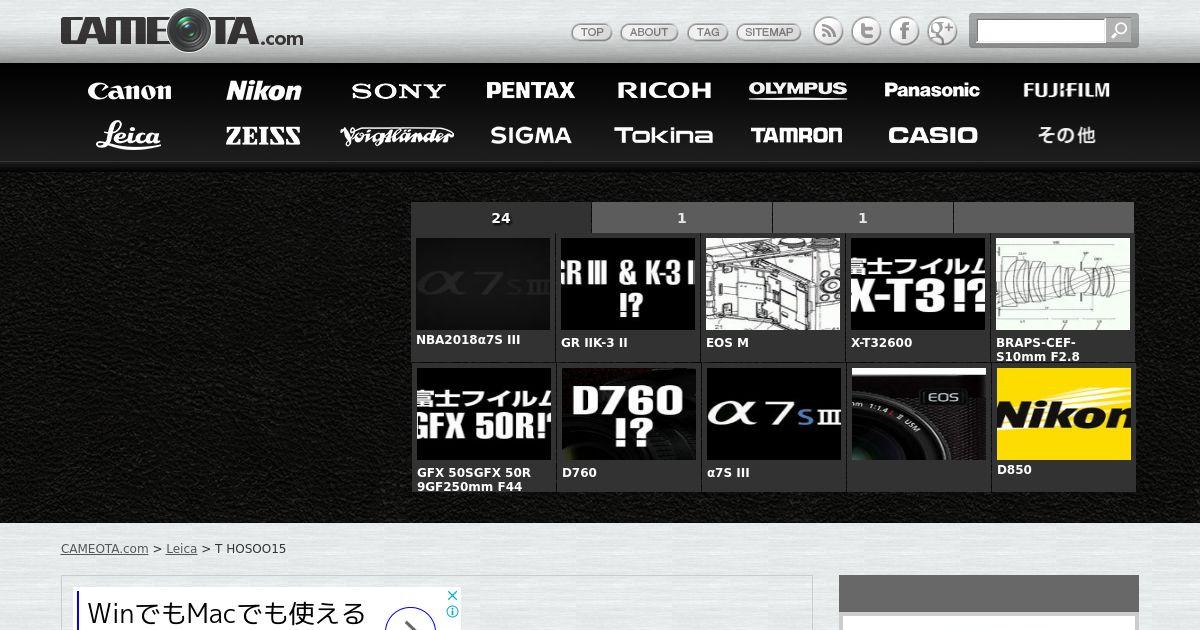This screenshot has height=630, width=1200.
Task: Close the ad with X icon
Action: pos(452,595)
